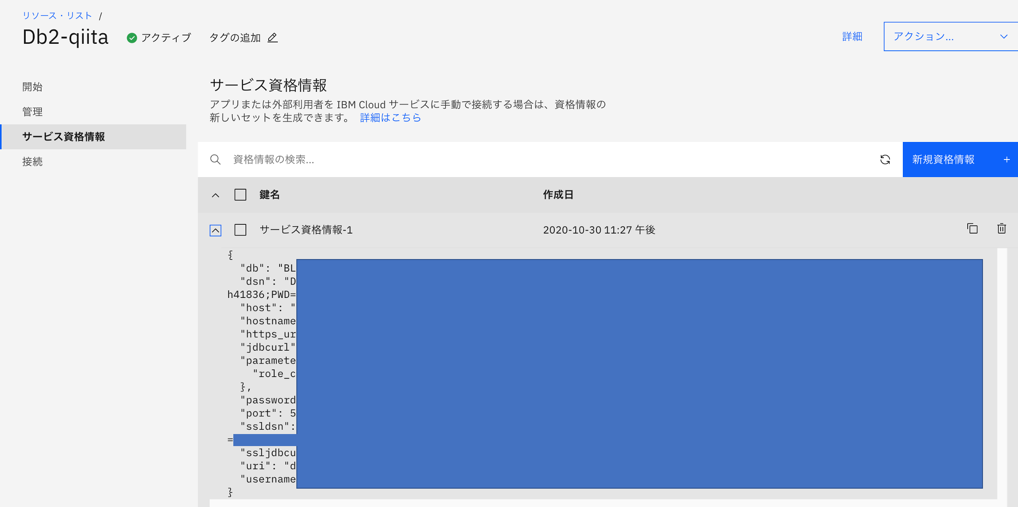Screen dimensions: 1018x507
Task: Click the Db2-qiita page title
Action: point(66,37)
